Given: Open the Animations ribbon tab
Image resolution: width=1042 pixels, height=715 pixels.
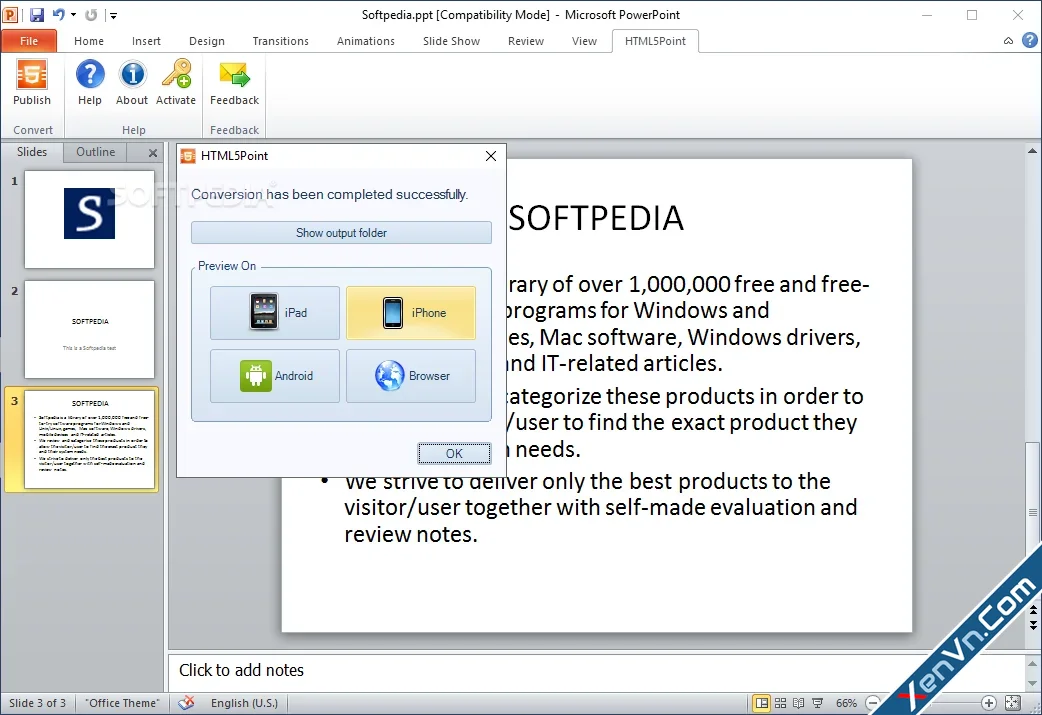Looking at the screenshot, I should (365, 41).
